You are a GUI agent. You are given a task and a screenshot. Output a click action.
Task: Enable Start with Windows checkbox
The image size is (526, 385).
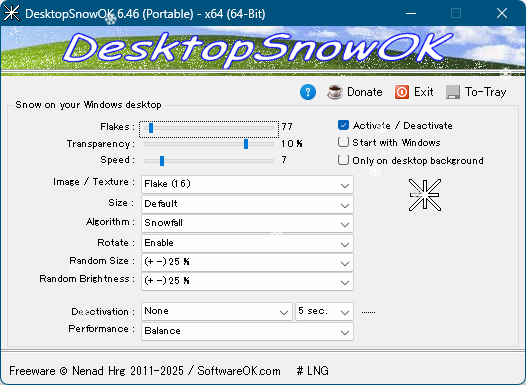pos(343,142)
